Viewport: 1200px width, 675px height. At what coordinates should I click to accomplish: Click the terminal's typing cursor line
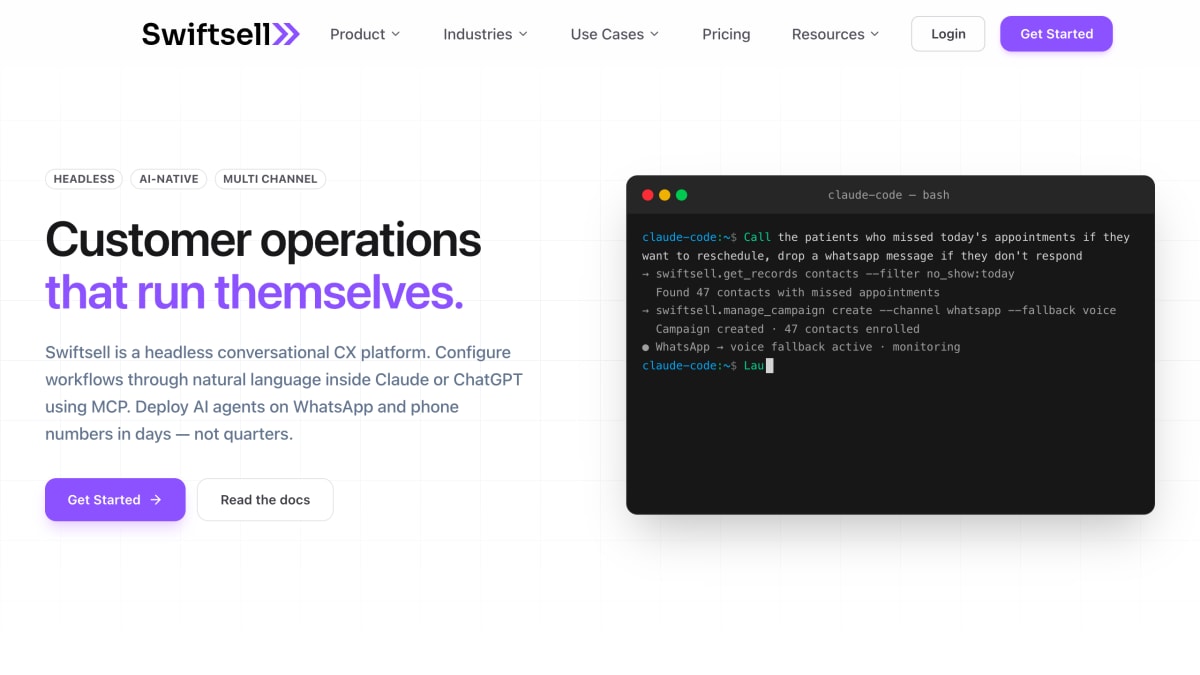[x=708, y=366]
